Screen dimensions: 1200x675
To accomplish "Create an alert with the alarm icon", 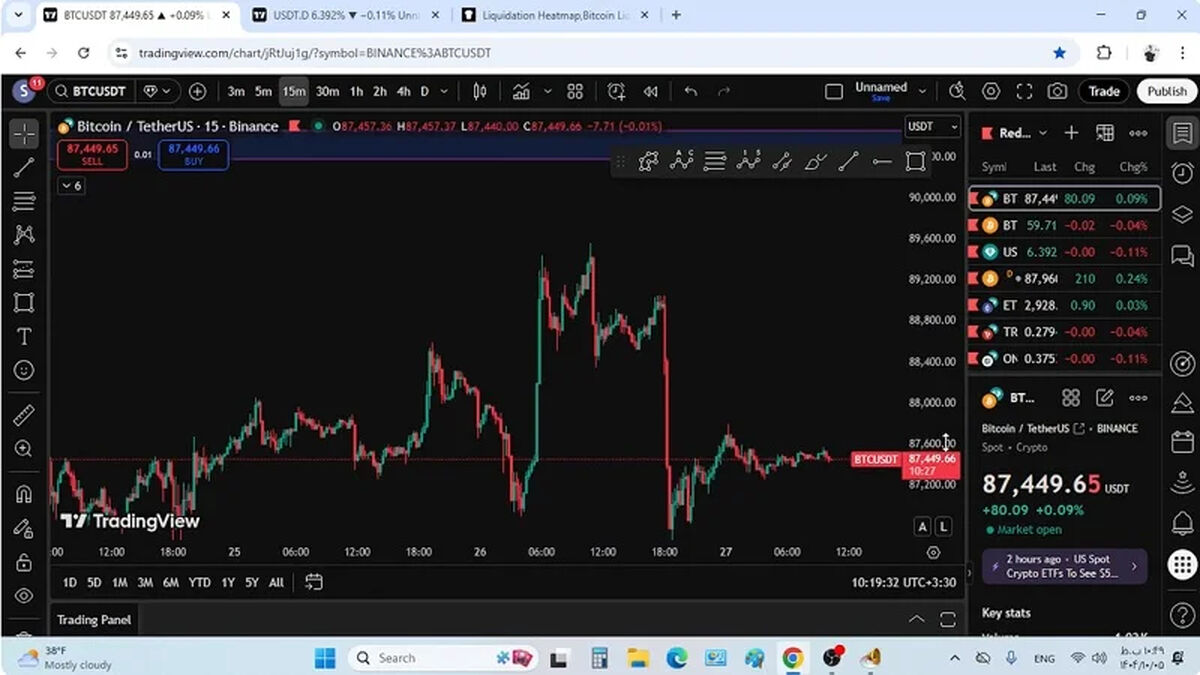I will (616, 91).
